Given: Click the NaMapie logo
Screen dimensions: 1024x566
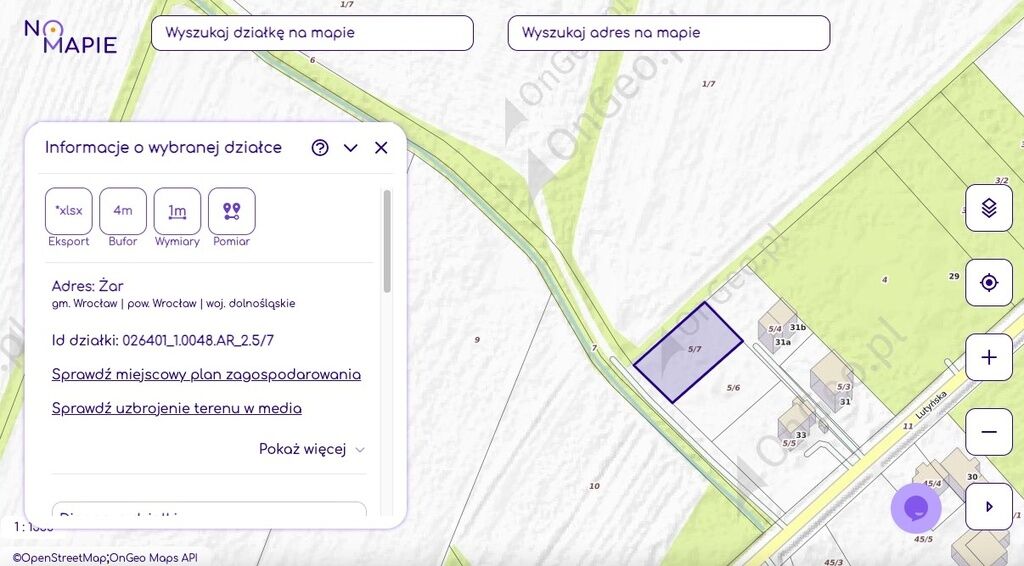Looking at the screenshot, I should click(71, 35).
